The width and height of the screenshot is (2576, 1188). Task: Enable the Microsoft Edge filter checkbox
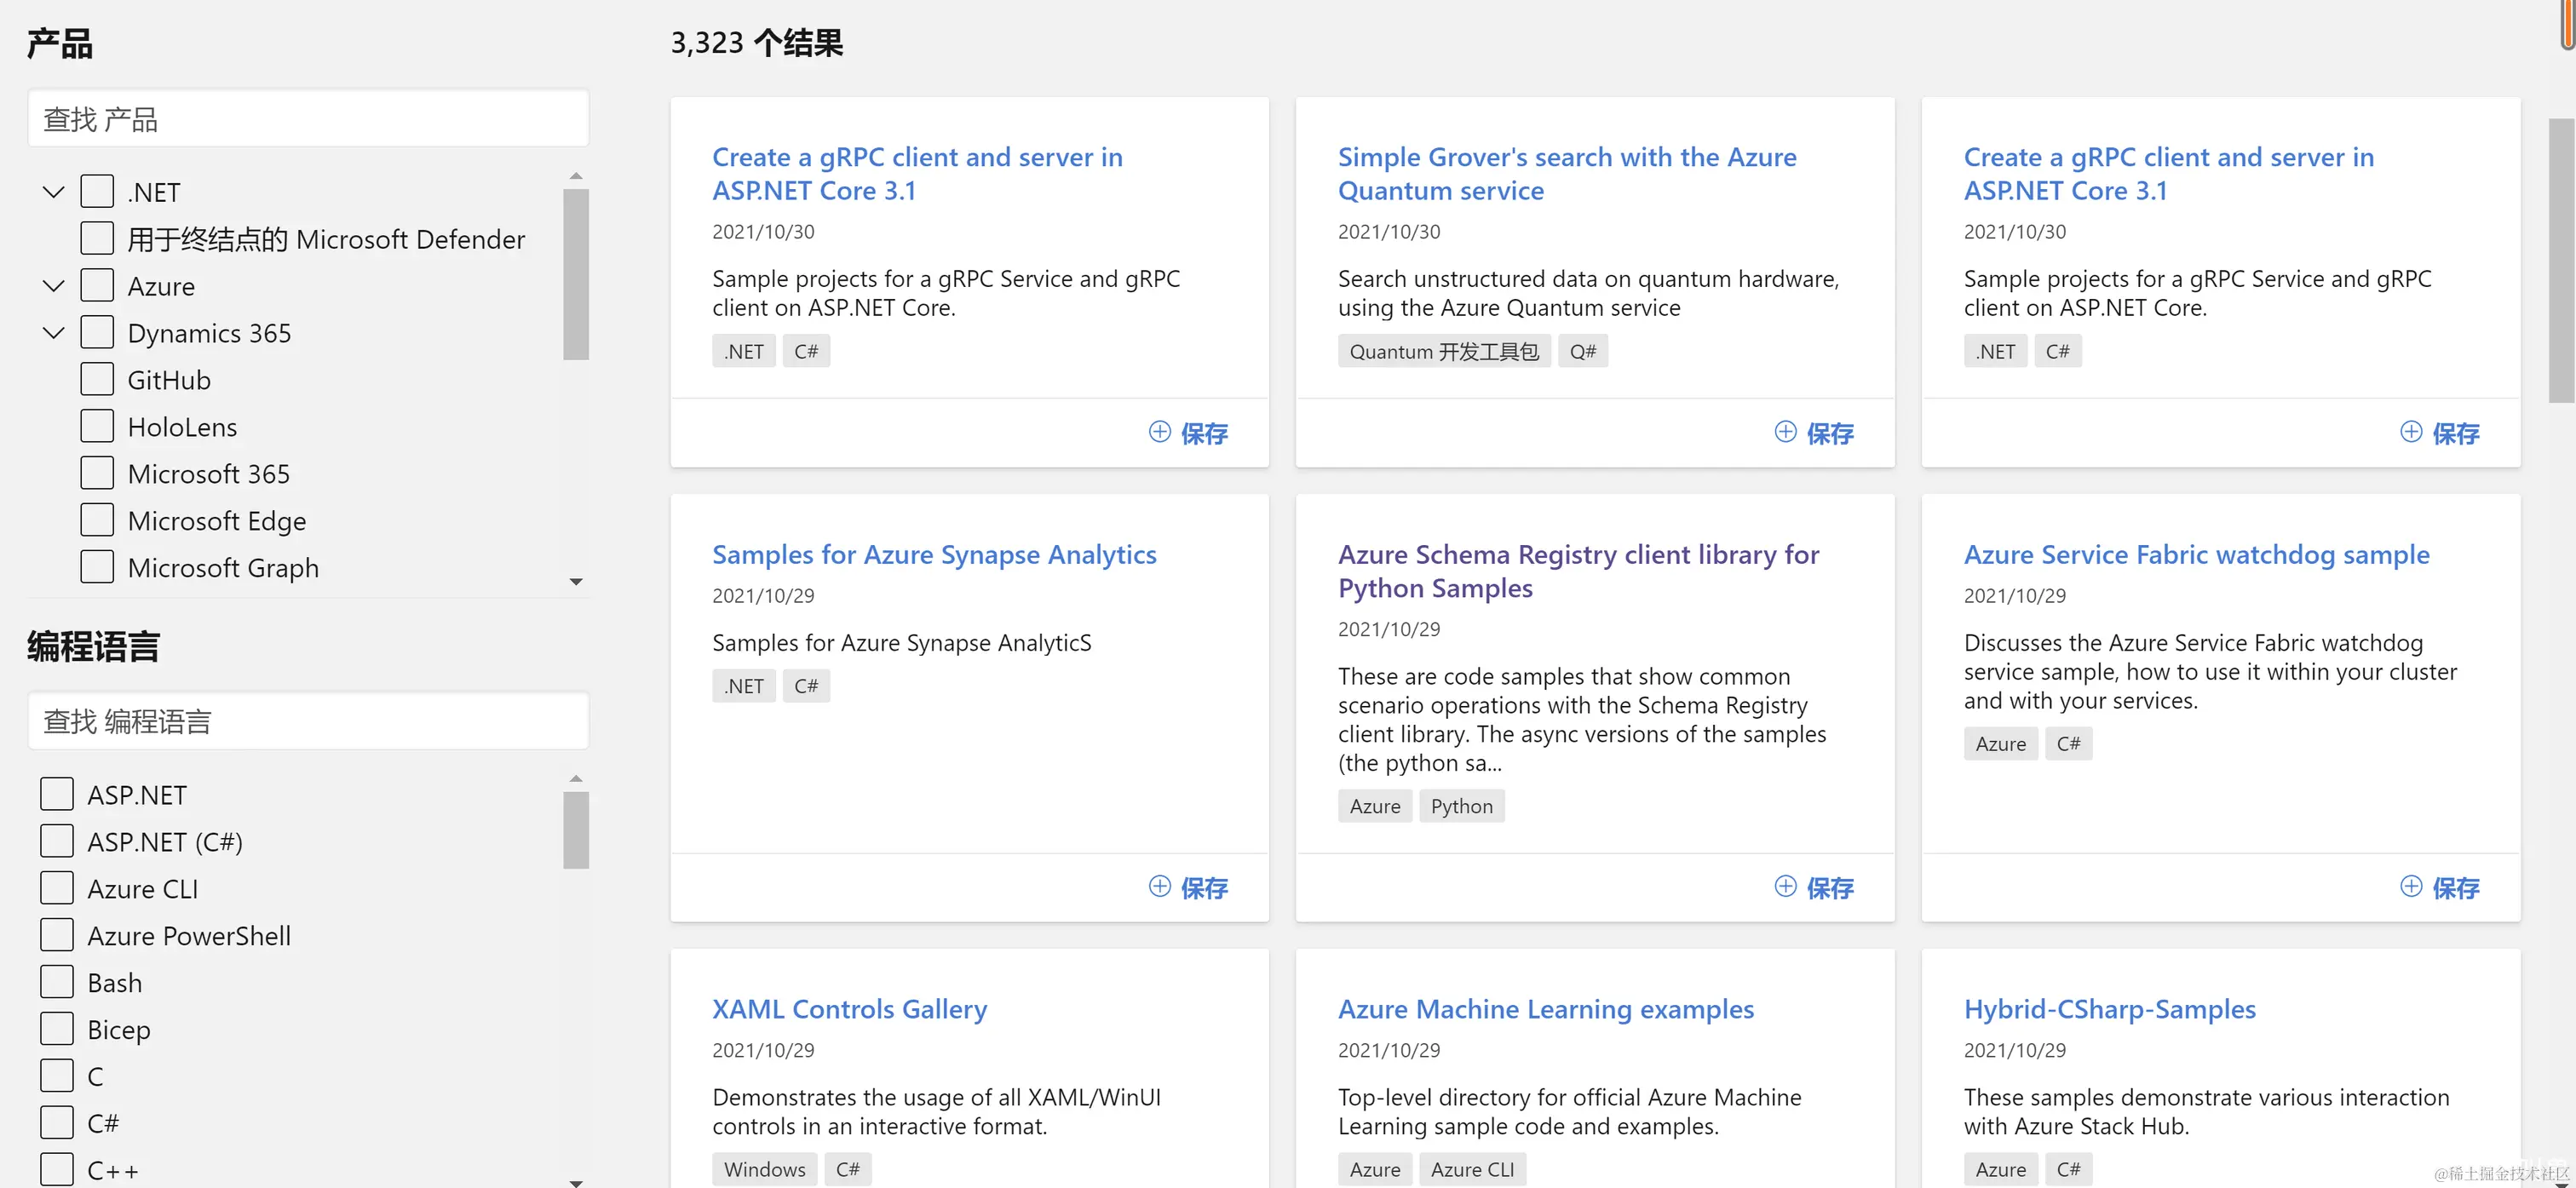click(97, 520)
